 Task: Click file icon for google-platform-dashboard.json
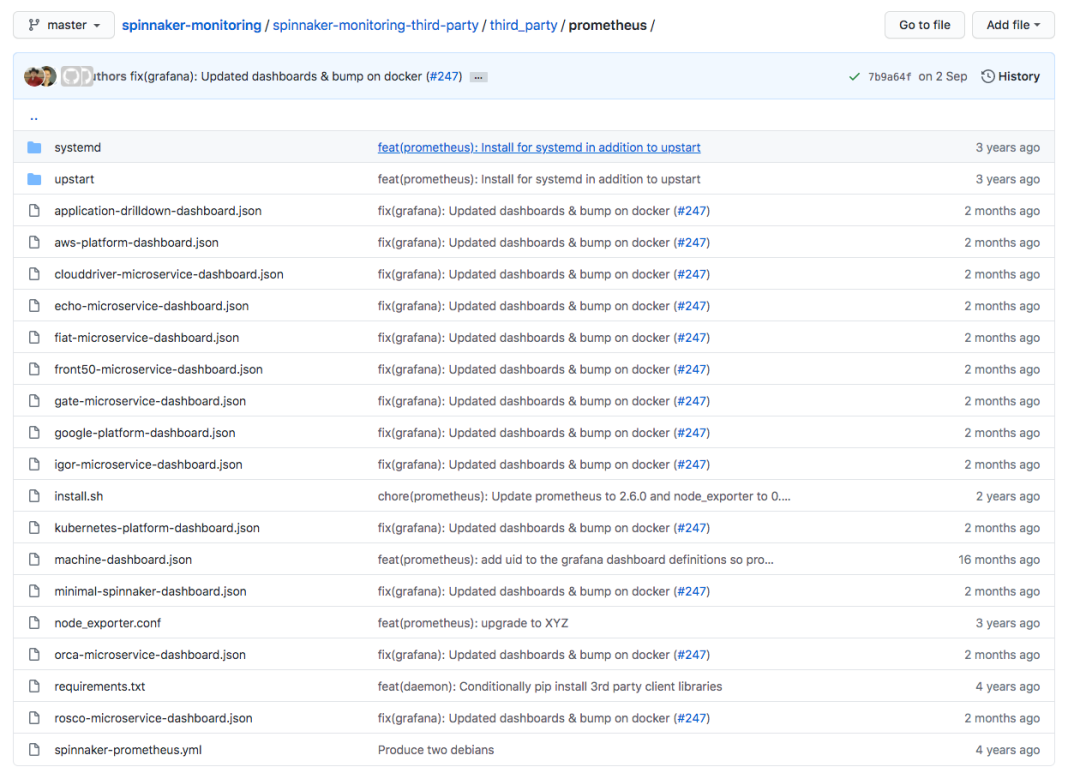pyautogui.click(x=34, y=433)
